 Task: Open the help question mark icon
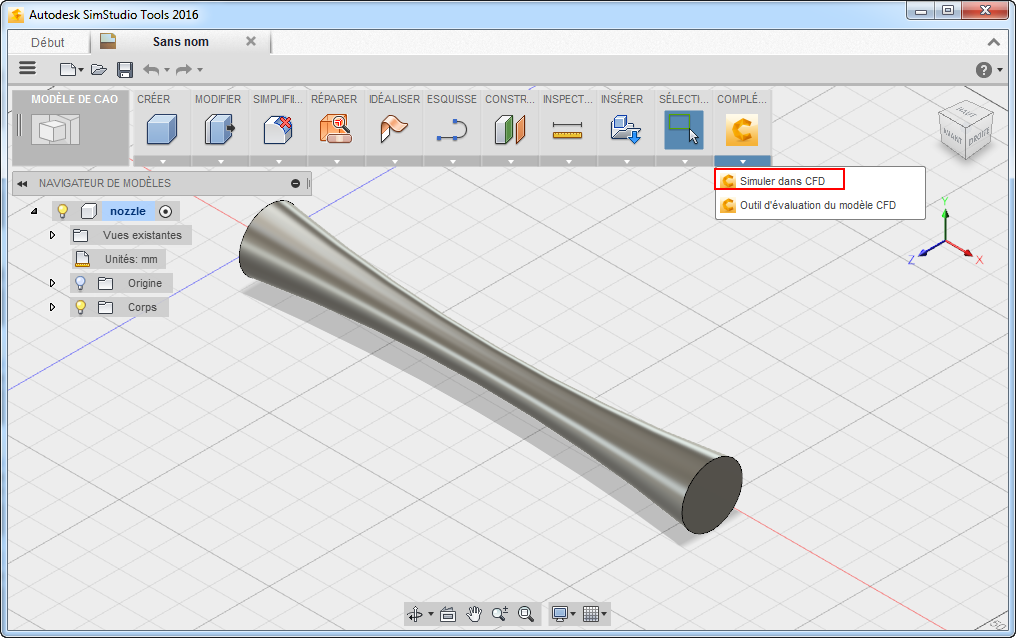point(984,70)
